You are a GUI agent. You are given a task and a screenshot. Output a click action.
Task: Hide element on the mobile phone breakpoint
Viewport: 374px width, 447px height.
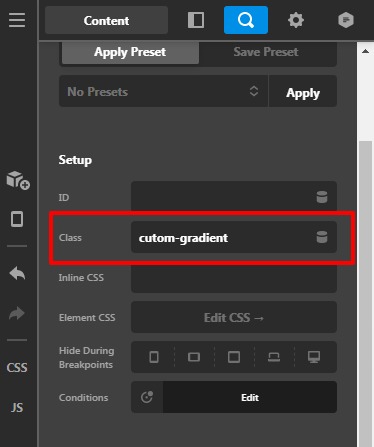pos(154,357)
